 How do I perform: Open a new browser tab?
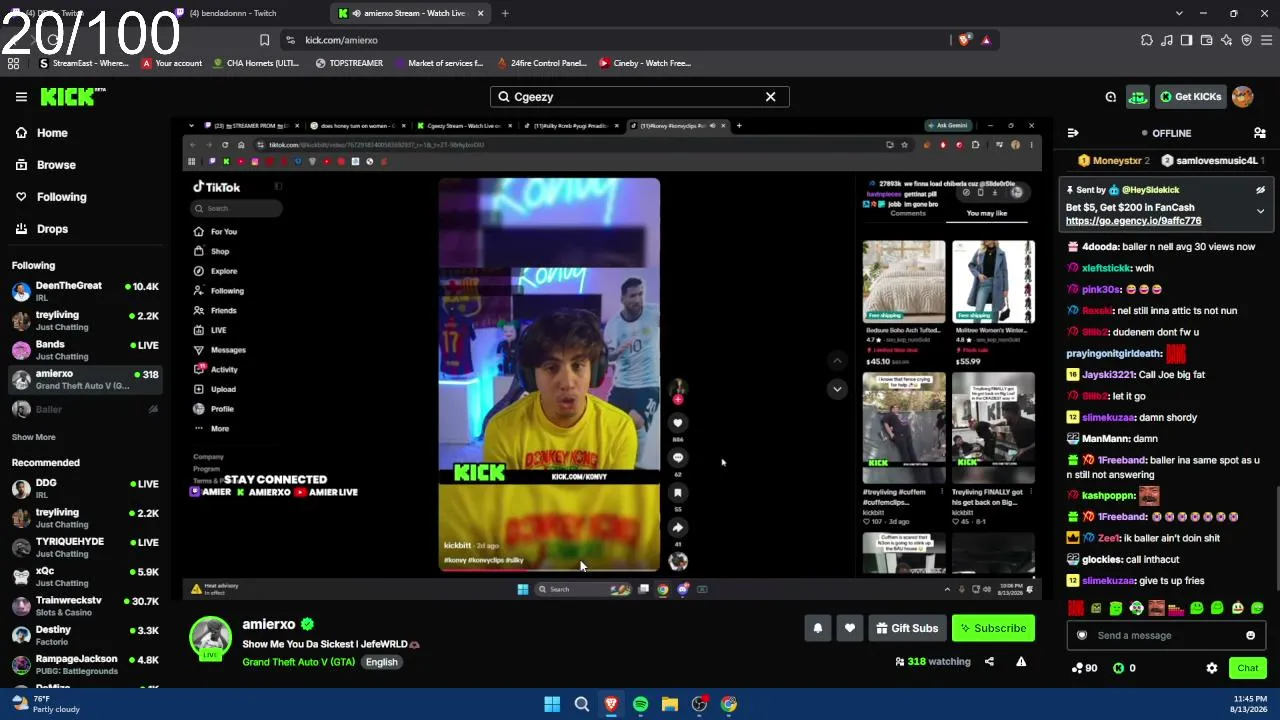point(505,13)
